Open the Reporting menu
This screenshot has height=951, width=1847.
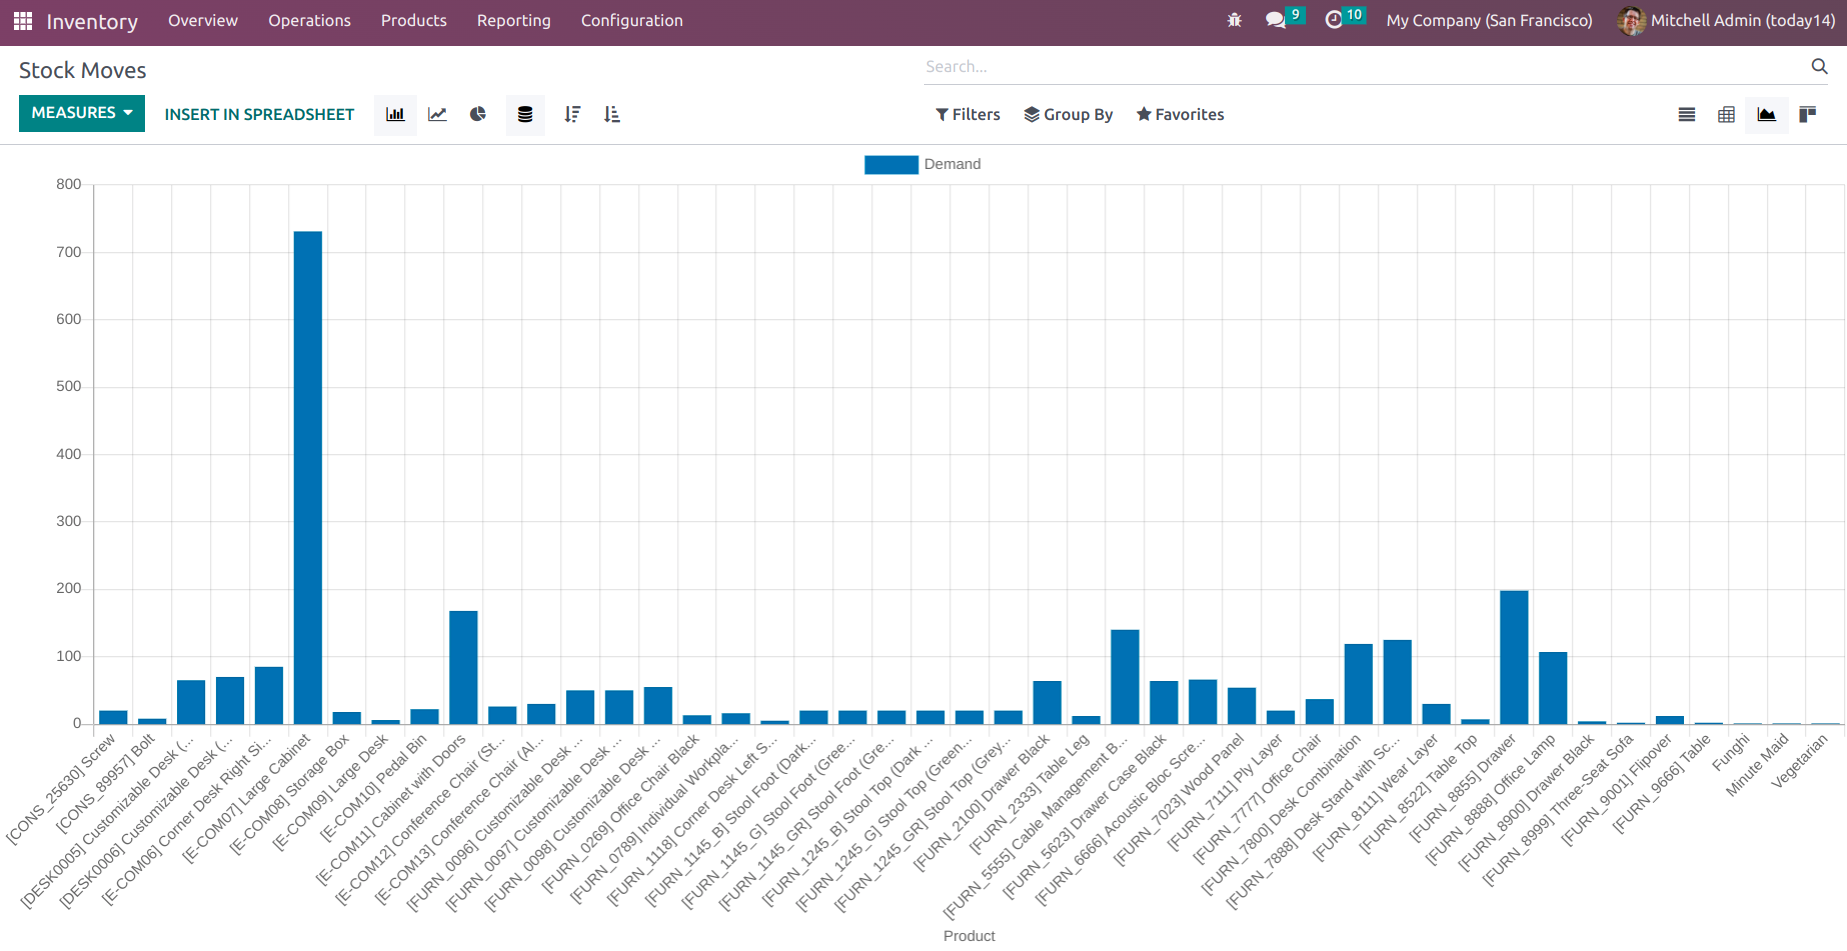click(513, 20)
